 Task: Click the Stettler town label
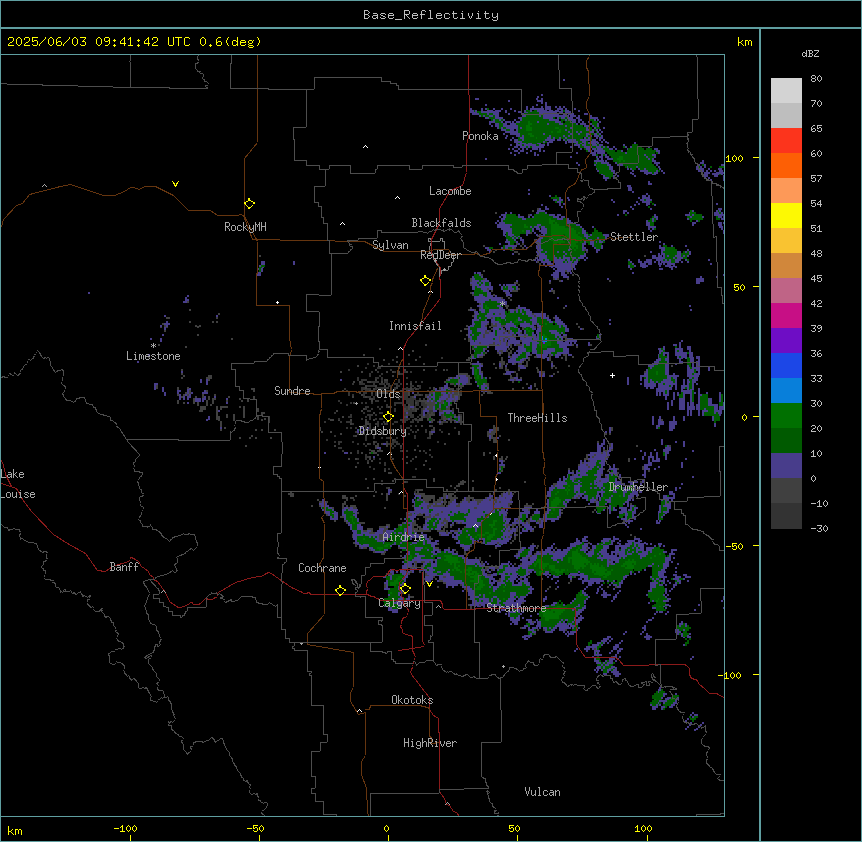tap(634, 237)
